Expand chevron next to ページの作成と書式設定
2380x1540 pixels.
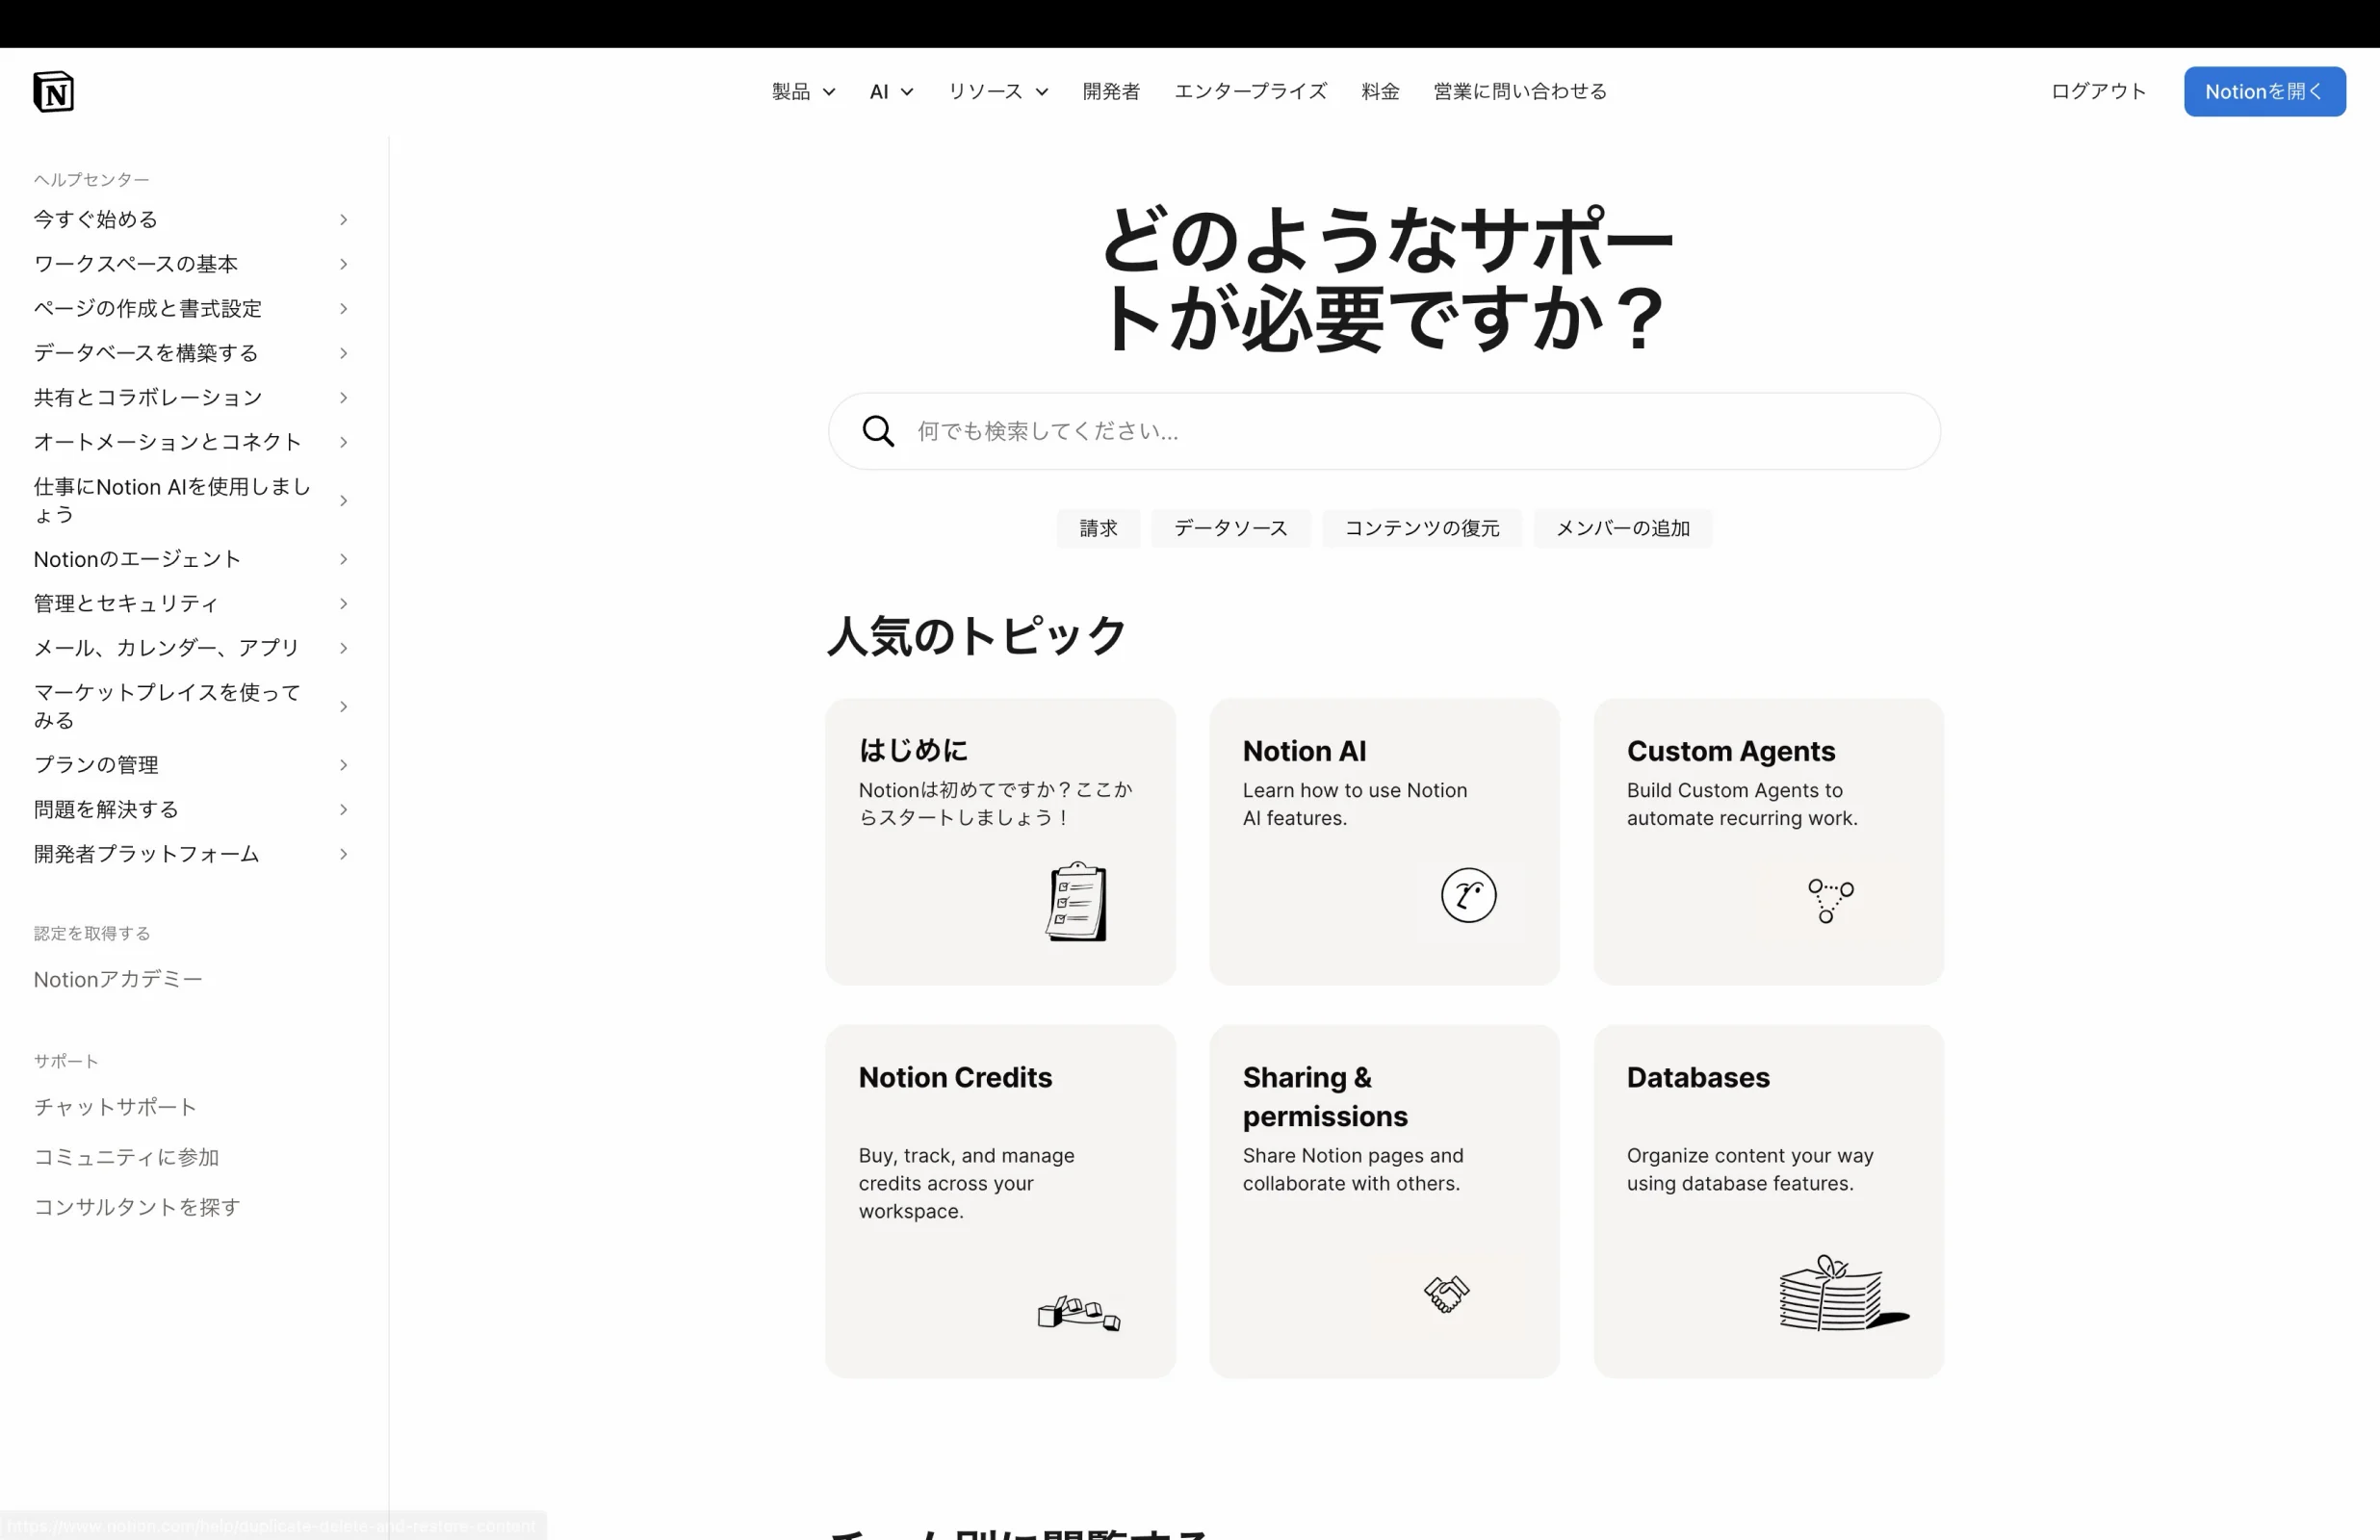coord(343,308)
